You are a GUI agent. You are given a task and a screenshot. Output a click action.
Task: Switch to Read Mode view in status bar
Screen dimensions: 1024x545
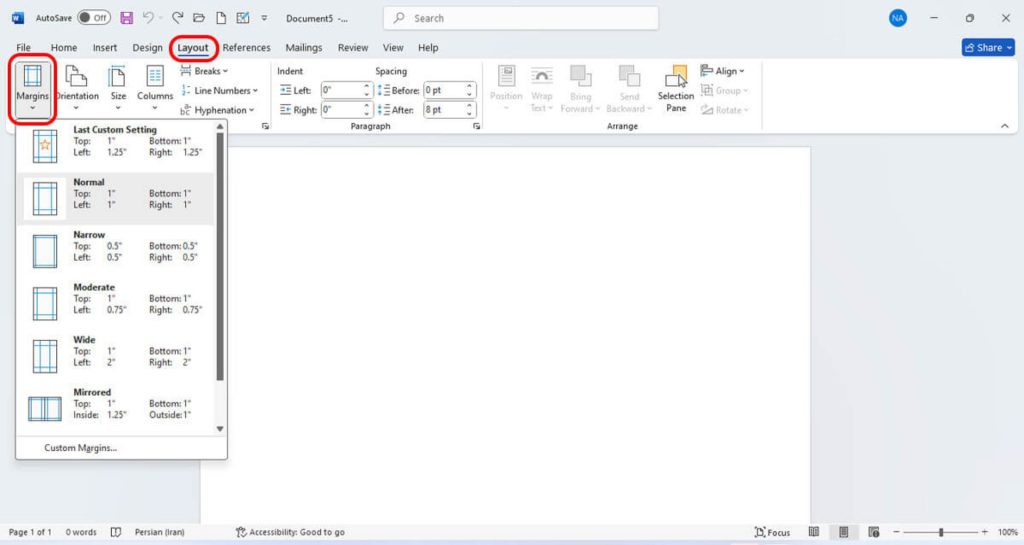814,532
